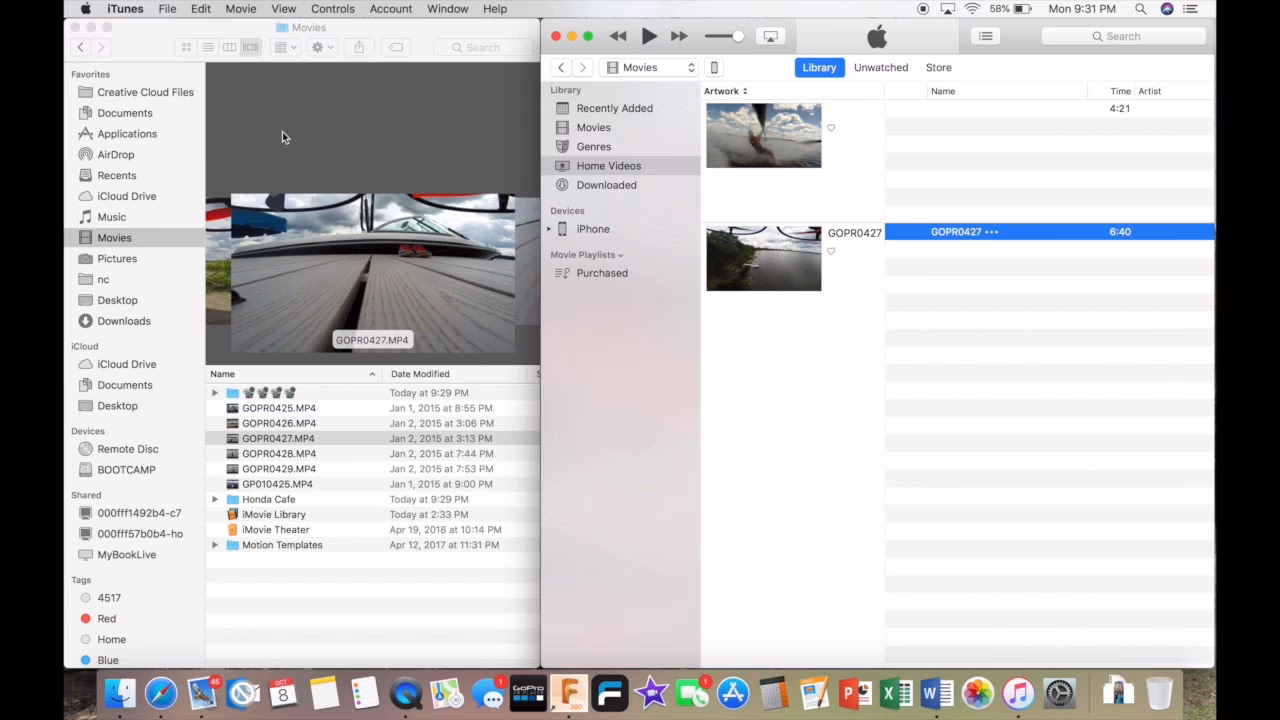
Task: Love the wakeboarding video with heart icon
Action: tap(831, 128)
